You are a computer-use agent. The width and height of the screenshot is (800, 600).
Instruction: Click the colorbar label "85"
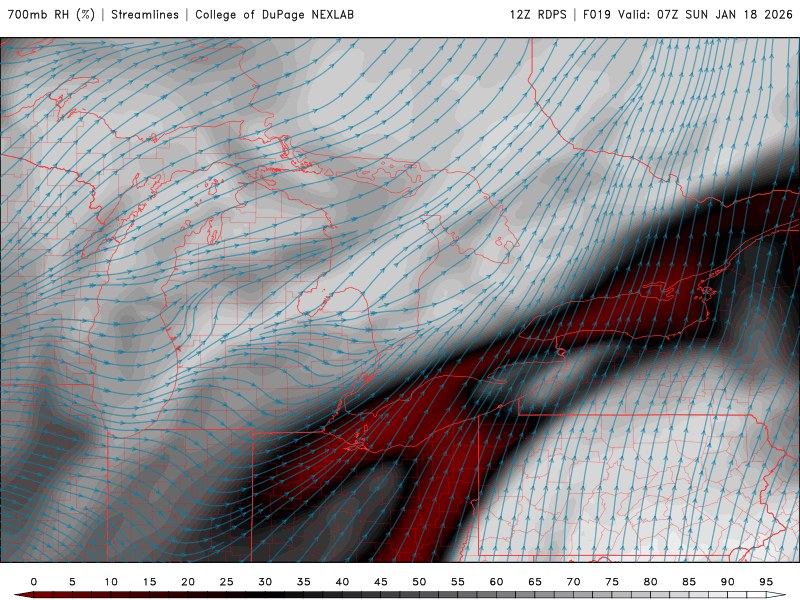tap(689, 582)
